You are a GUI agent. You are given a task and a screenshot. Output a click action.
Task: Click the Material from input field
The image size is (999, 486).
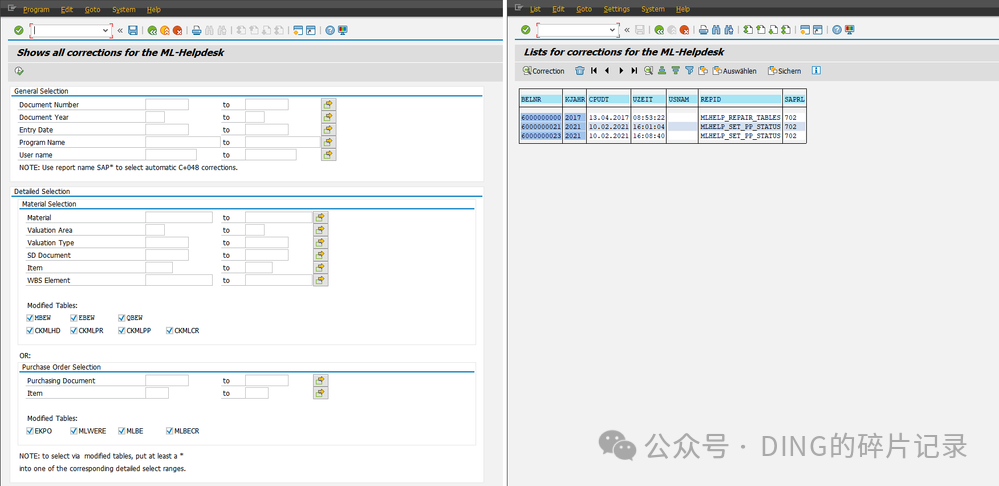point(179,217)
